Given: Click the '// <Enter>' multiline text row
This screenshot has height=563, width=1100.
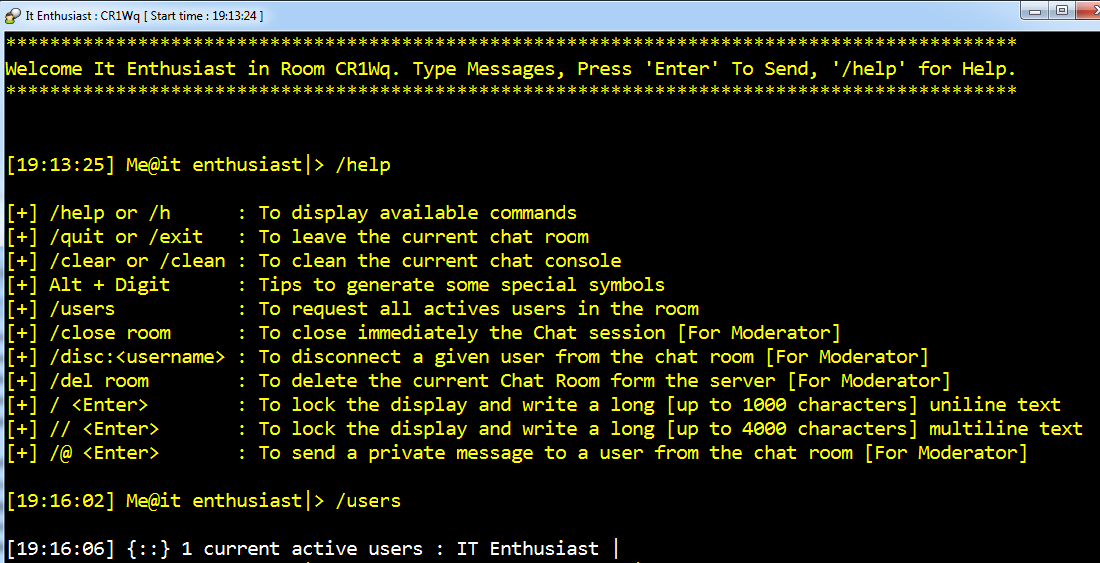Looking at the screenshot, I should coord(544,428).
